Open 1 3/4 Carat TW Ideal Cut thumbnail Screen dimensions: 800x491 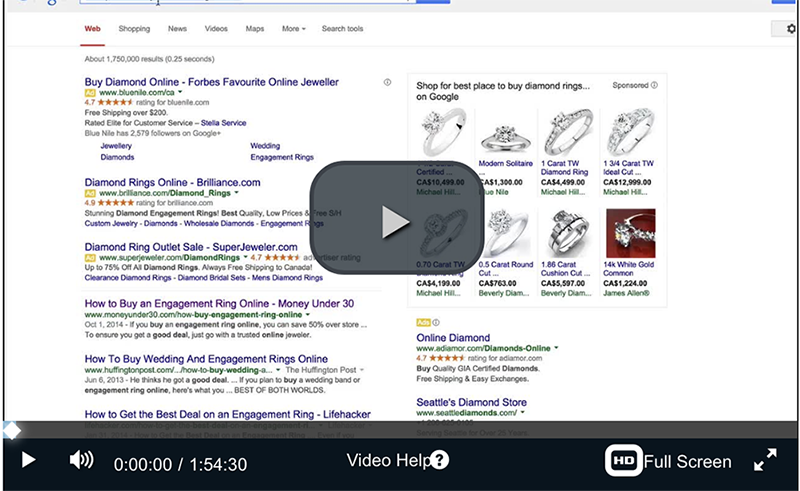630,132
